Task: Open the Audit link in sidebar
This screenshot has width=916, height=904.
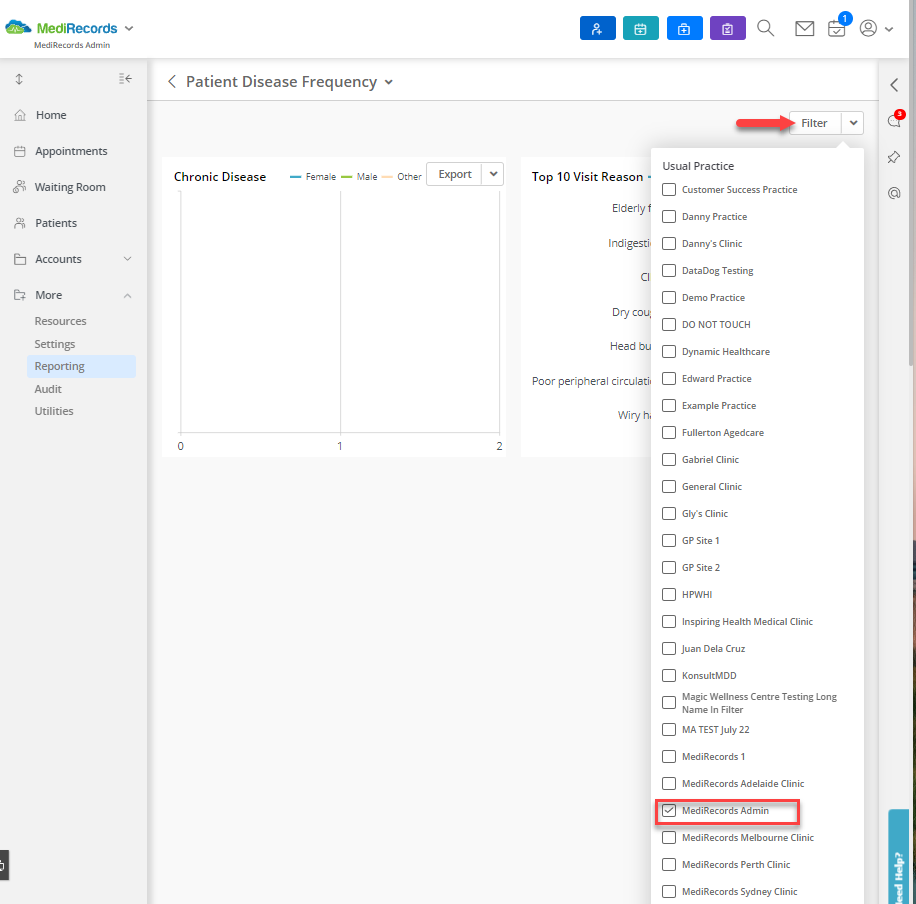Action: pos(48,389)
